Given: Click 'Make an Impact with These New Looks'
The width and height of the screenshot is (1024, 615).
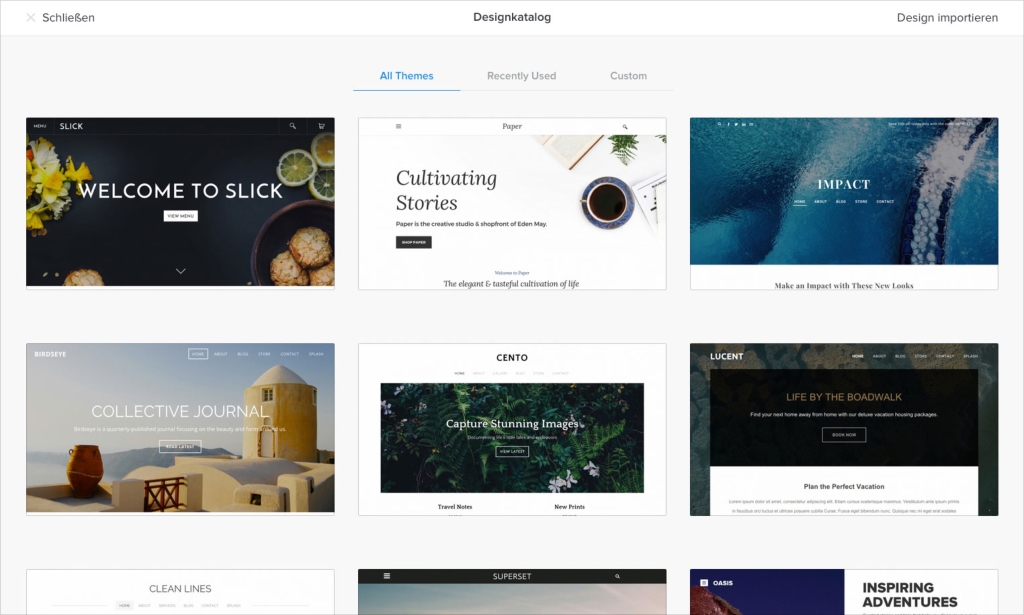Looking at the screenshot, I should tap(844, 285).
